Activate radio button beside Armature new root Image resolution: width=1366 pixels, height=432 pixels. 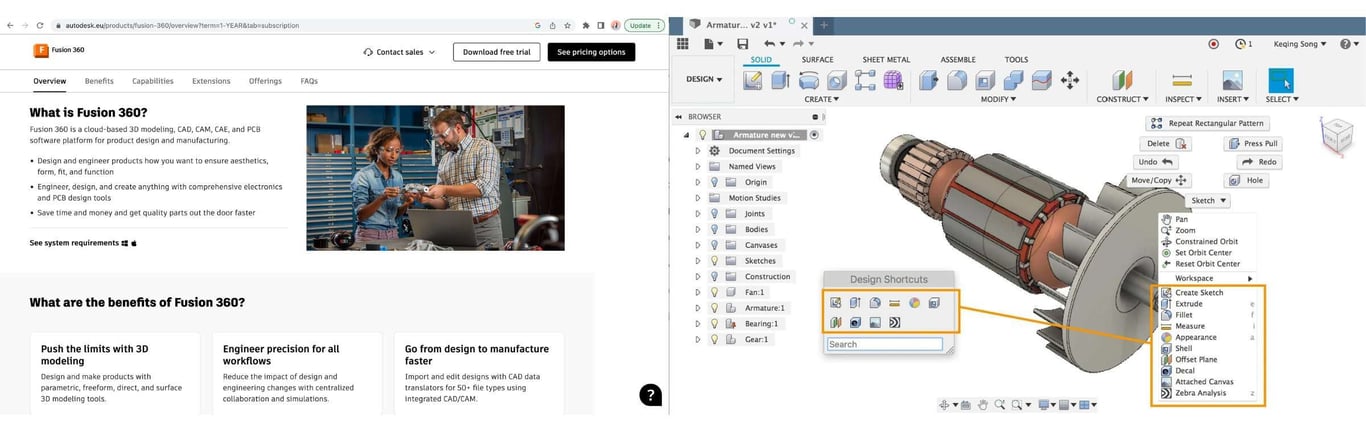tap(814, 135)
